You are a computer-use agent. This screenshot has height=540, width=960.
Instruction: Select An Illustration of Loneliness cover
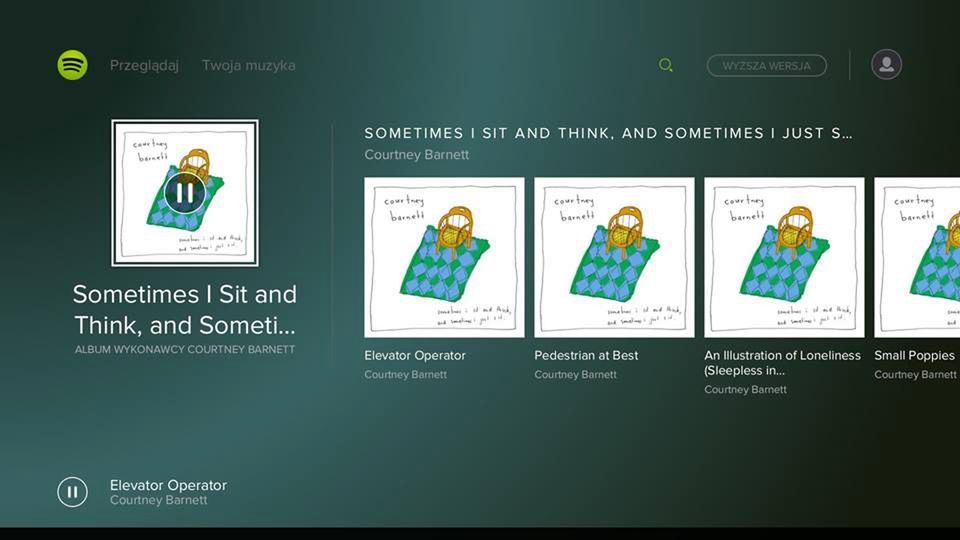tap(784, 257)
